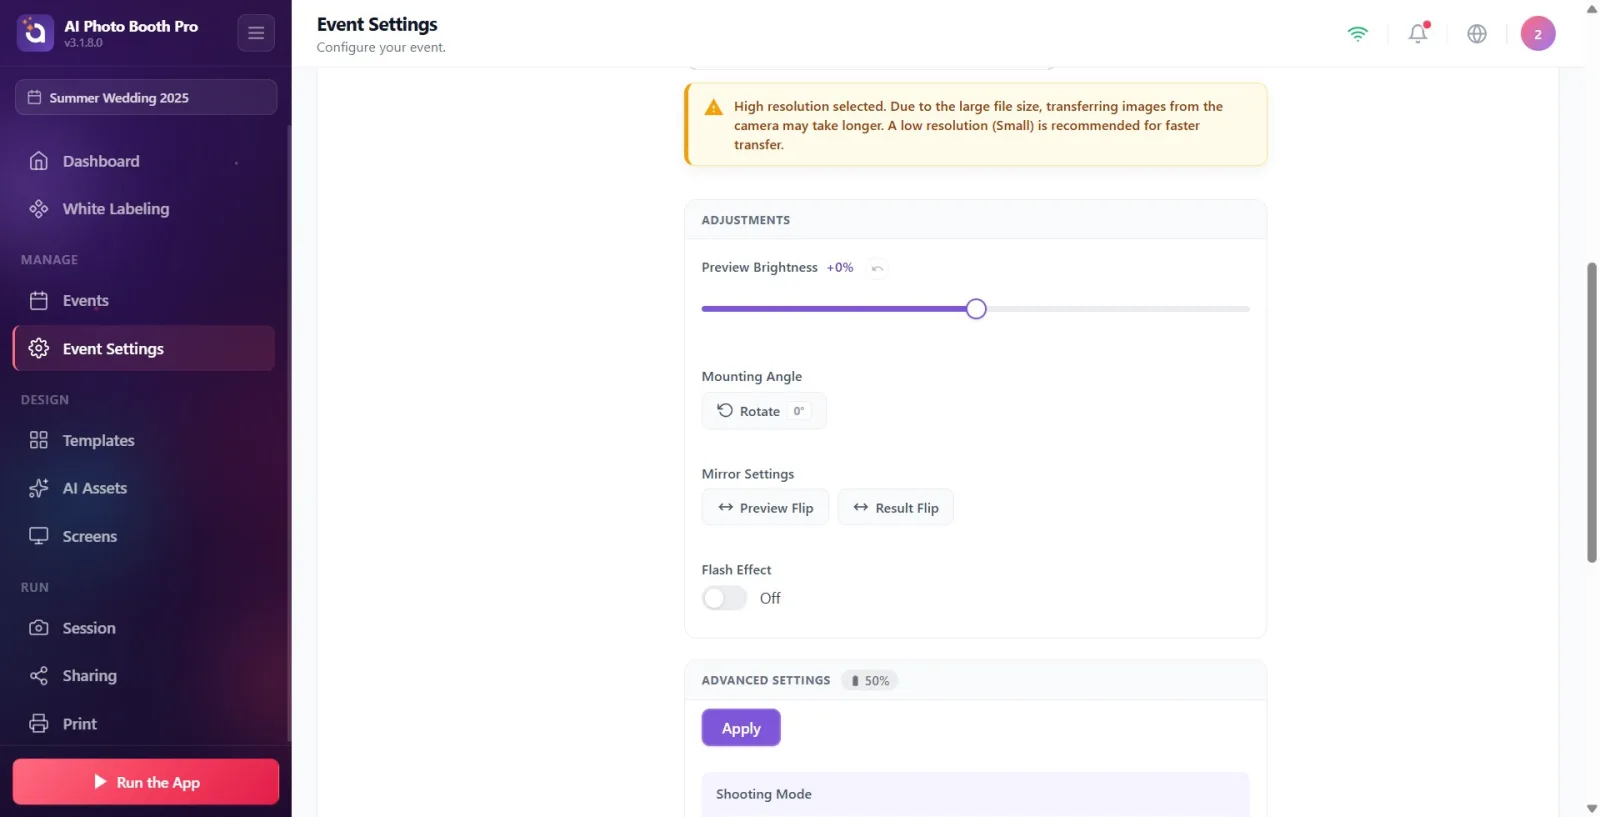Click the AI Photo Booth Pro logo

[35, 33]
